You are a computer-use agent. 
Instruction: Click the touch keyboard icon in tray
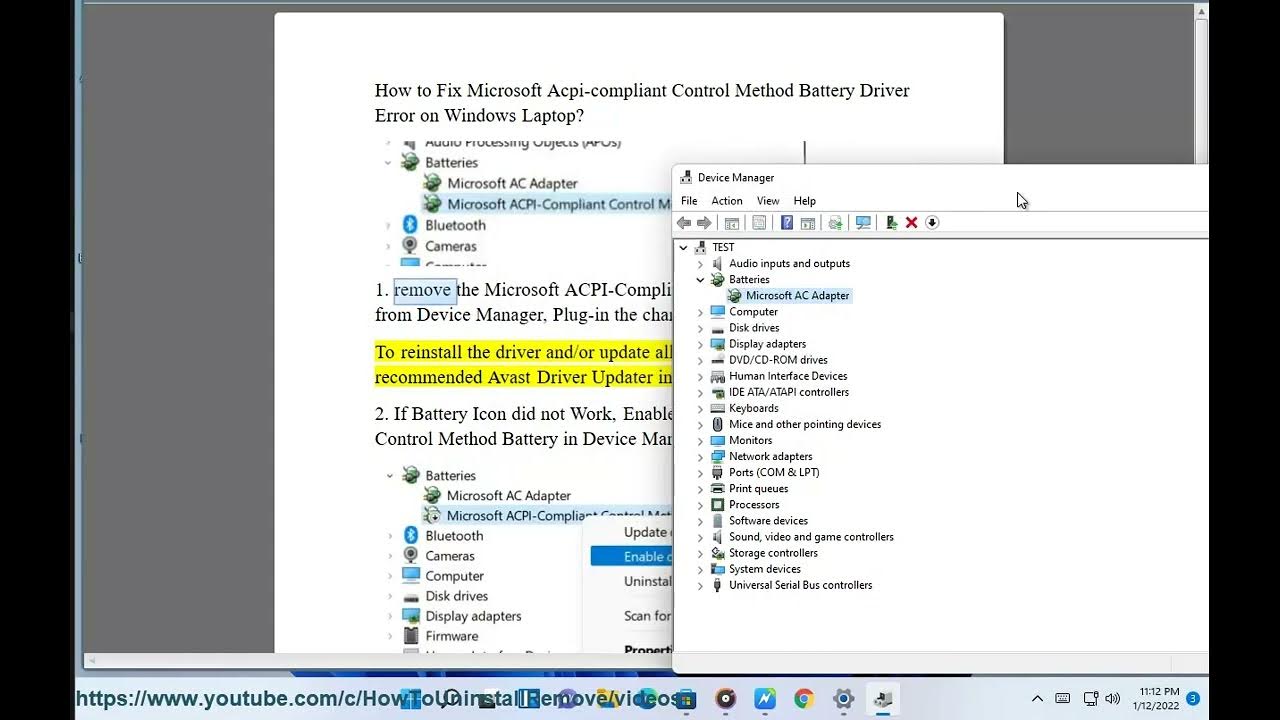pyautogui.click(x=1063, y=699)
